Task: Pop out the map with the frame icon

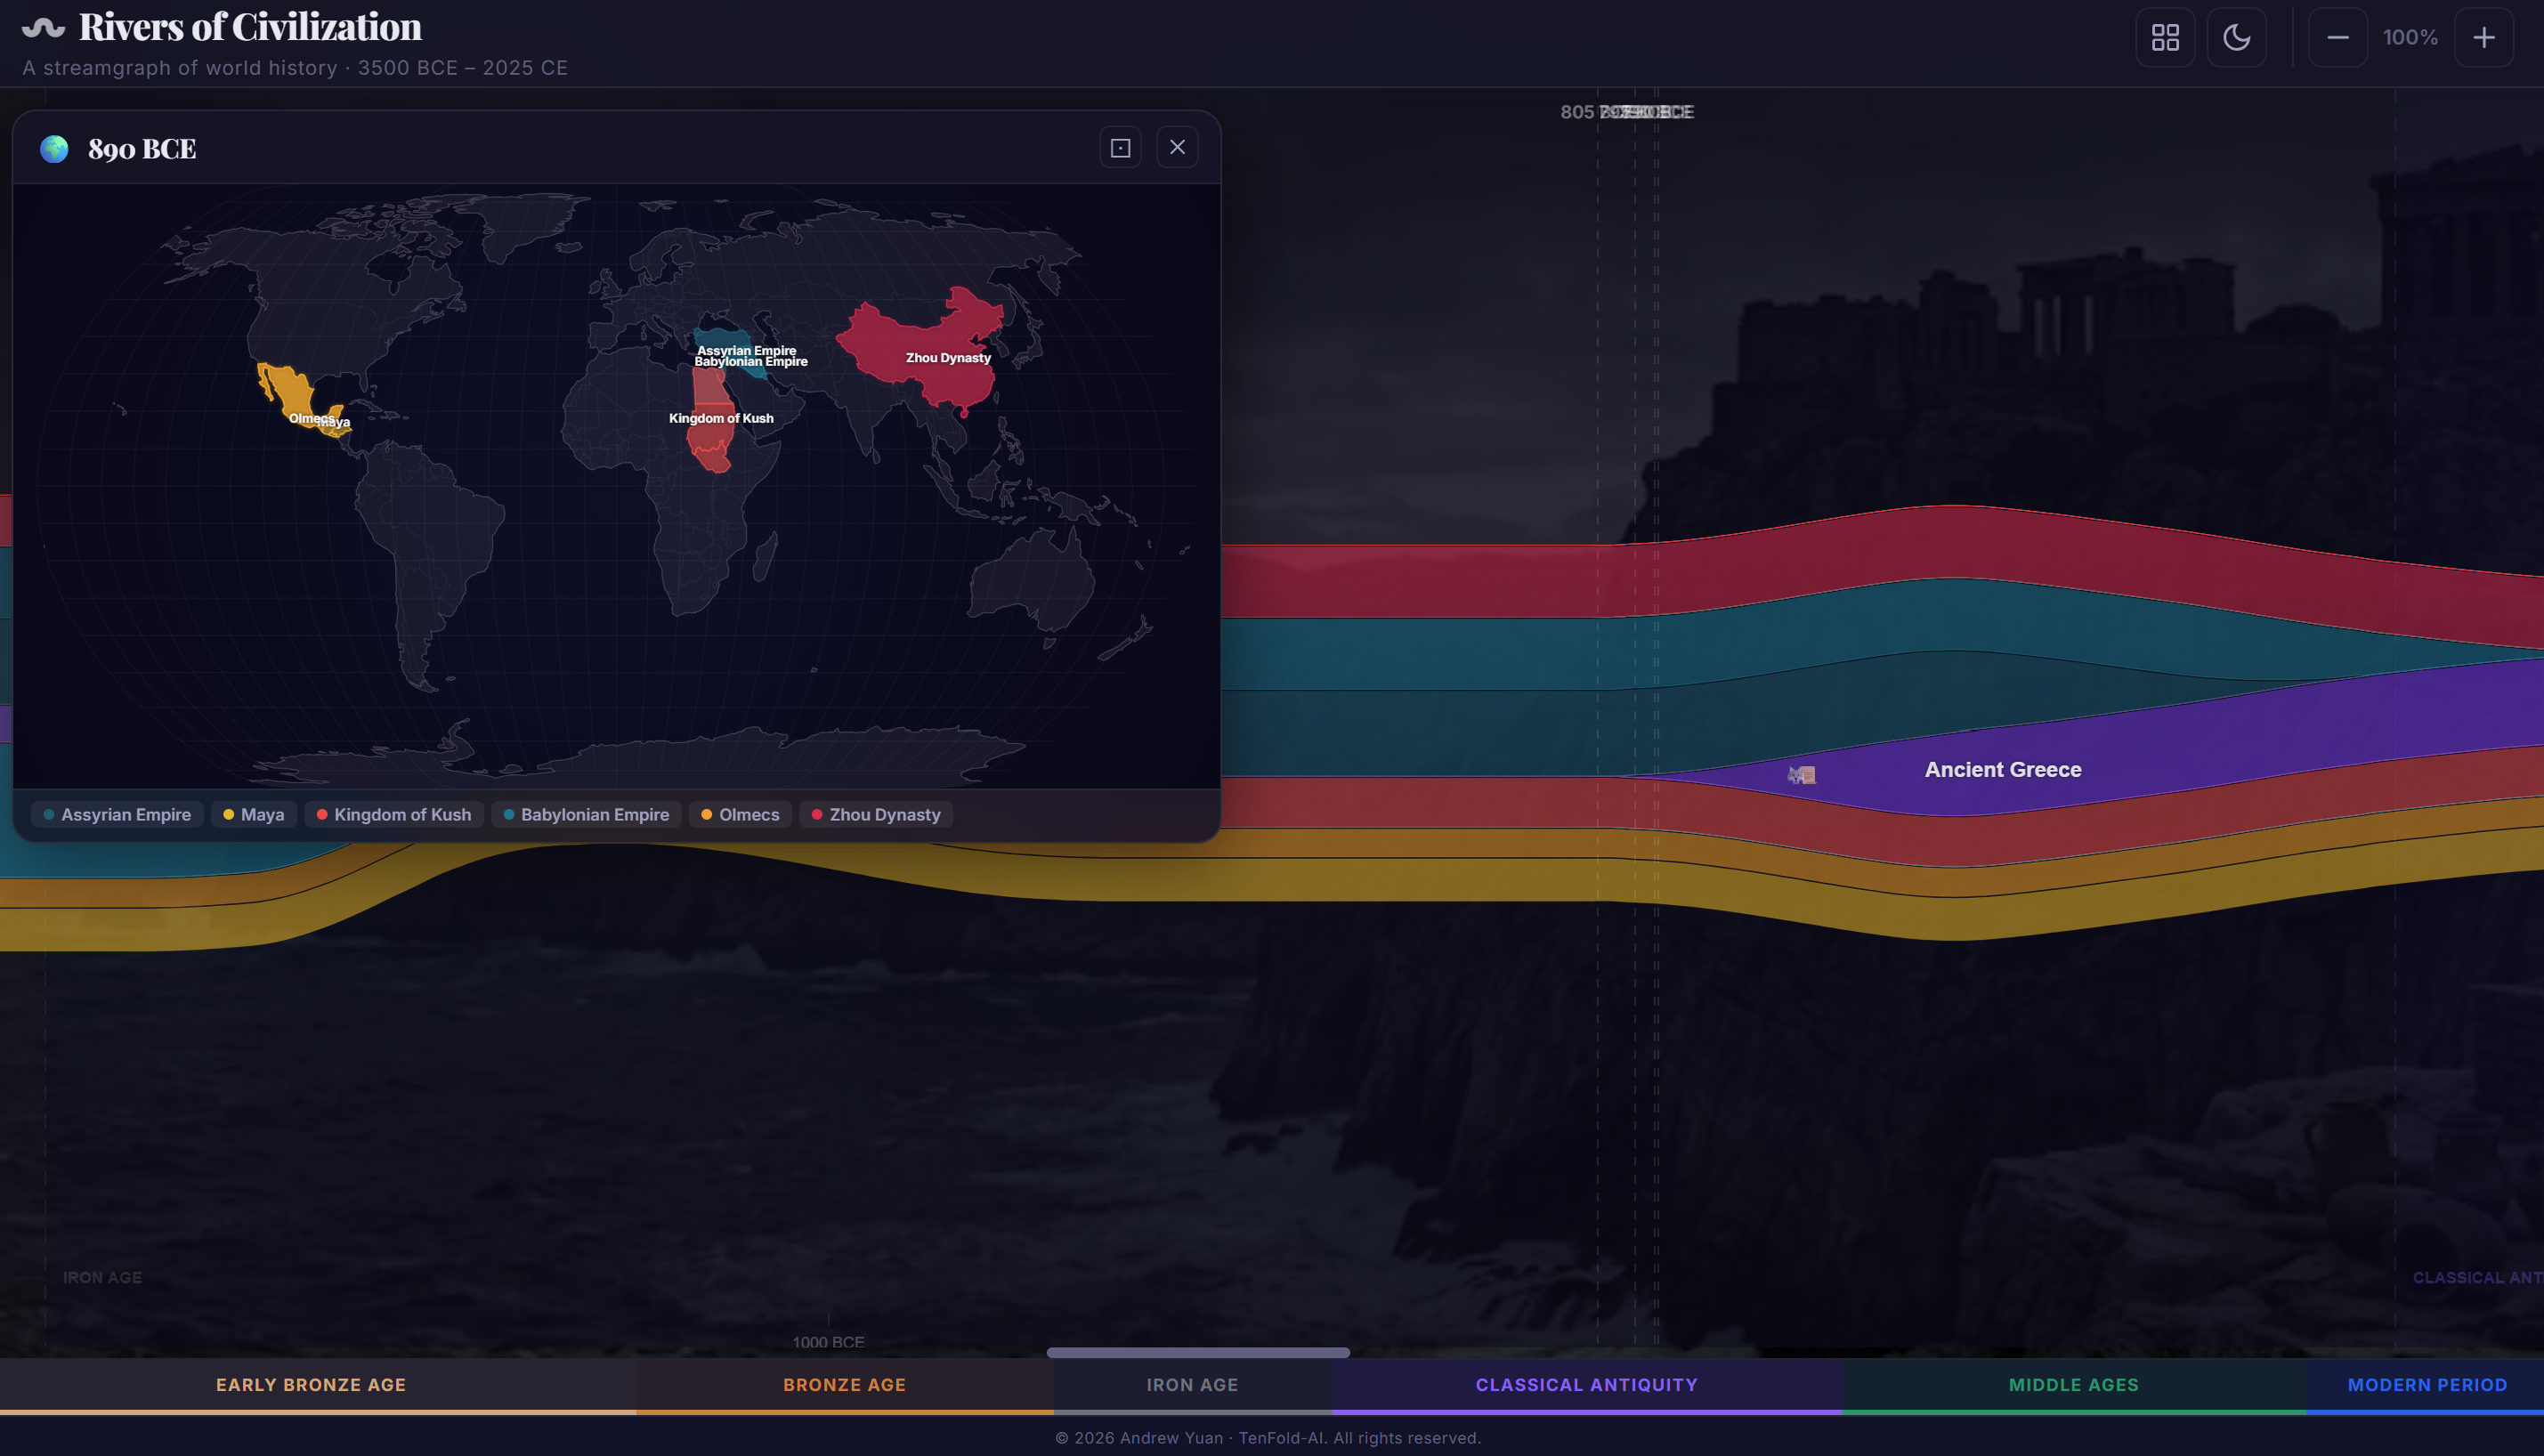Action: click(x=1120, y=147)
